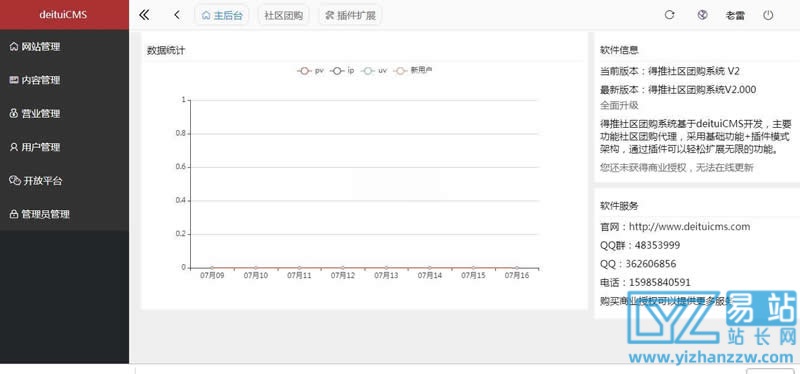800x374 pixels.
Task: Click the single back arrow icon
Action: click(x=177, y=15)
